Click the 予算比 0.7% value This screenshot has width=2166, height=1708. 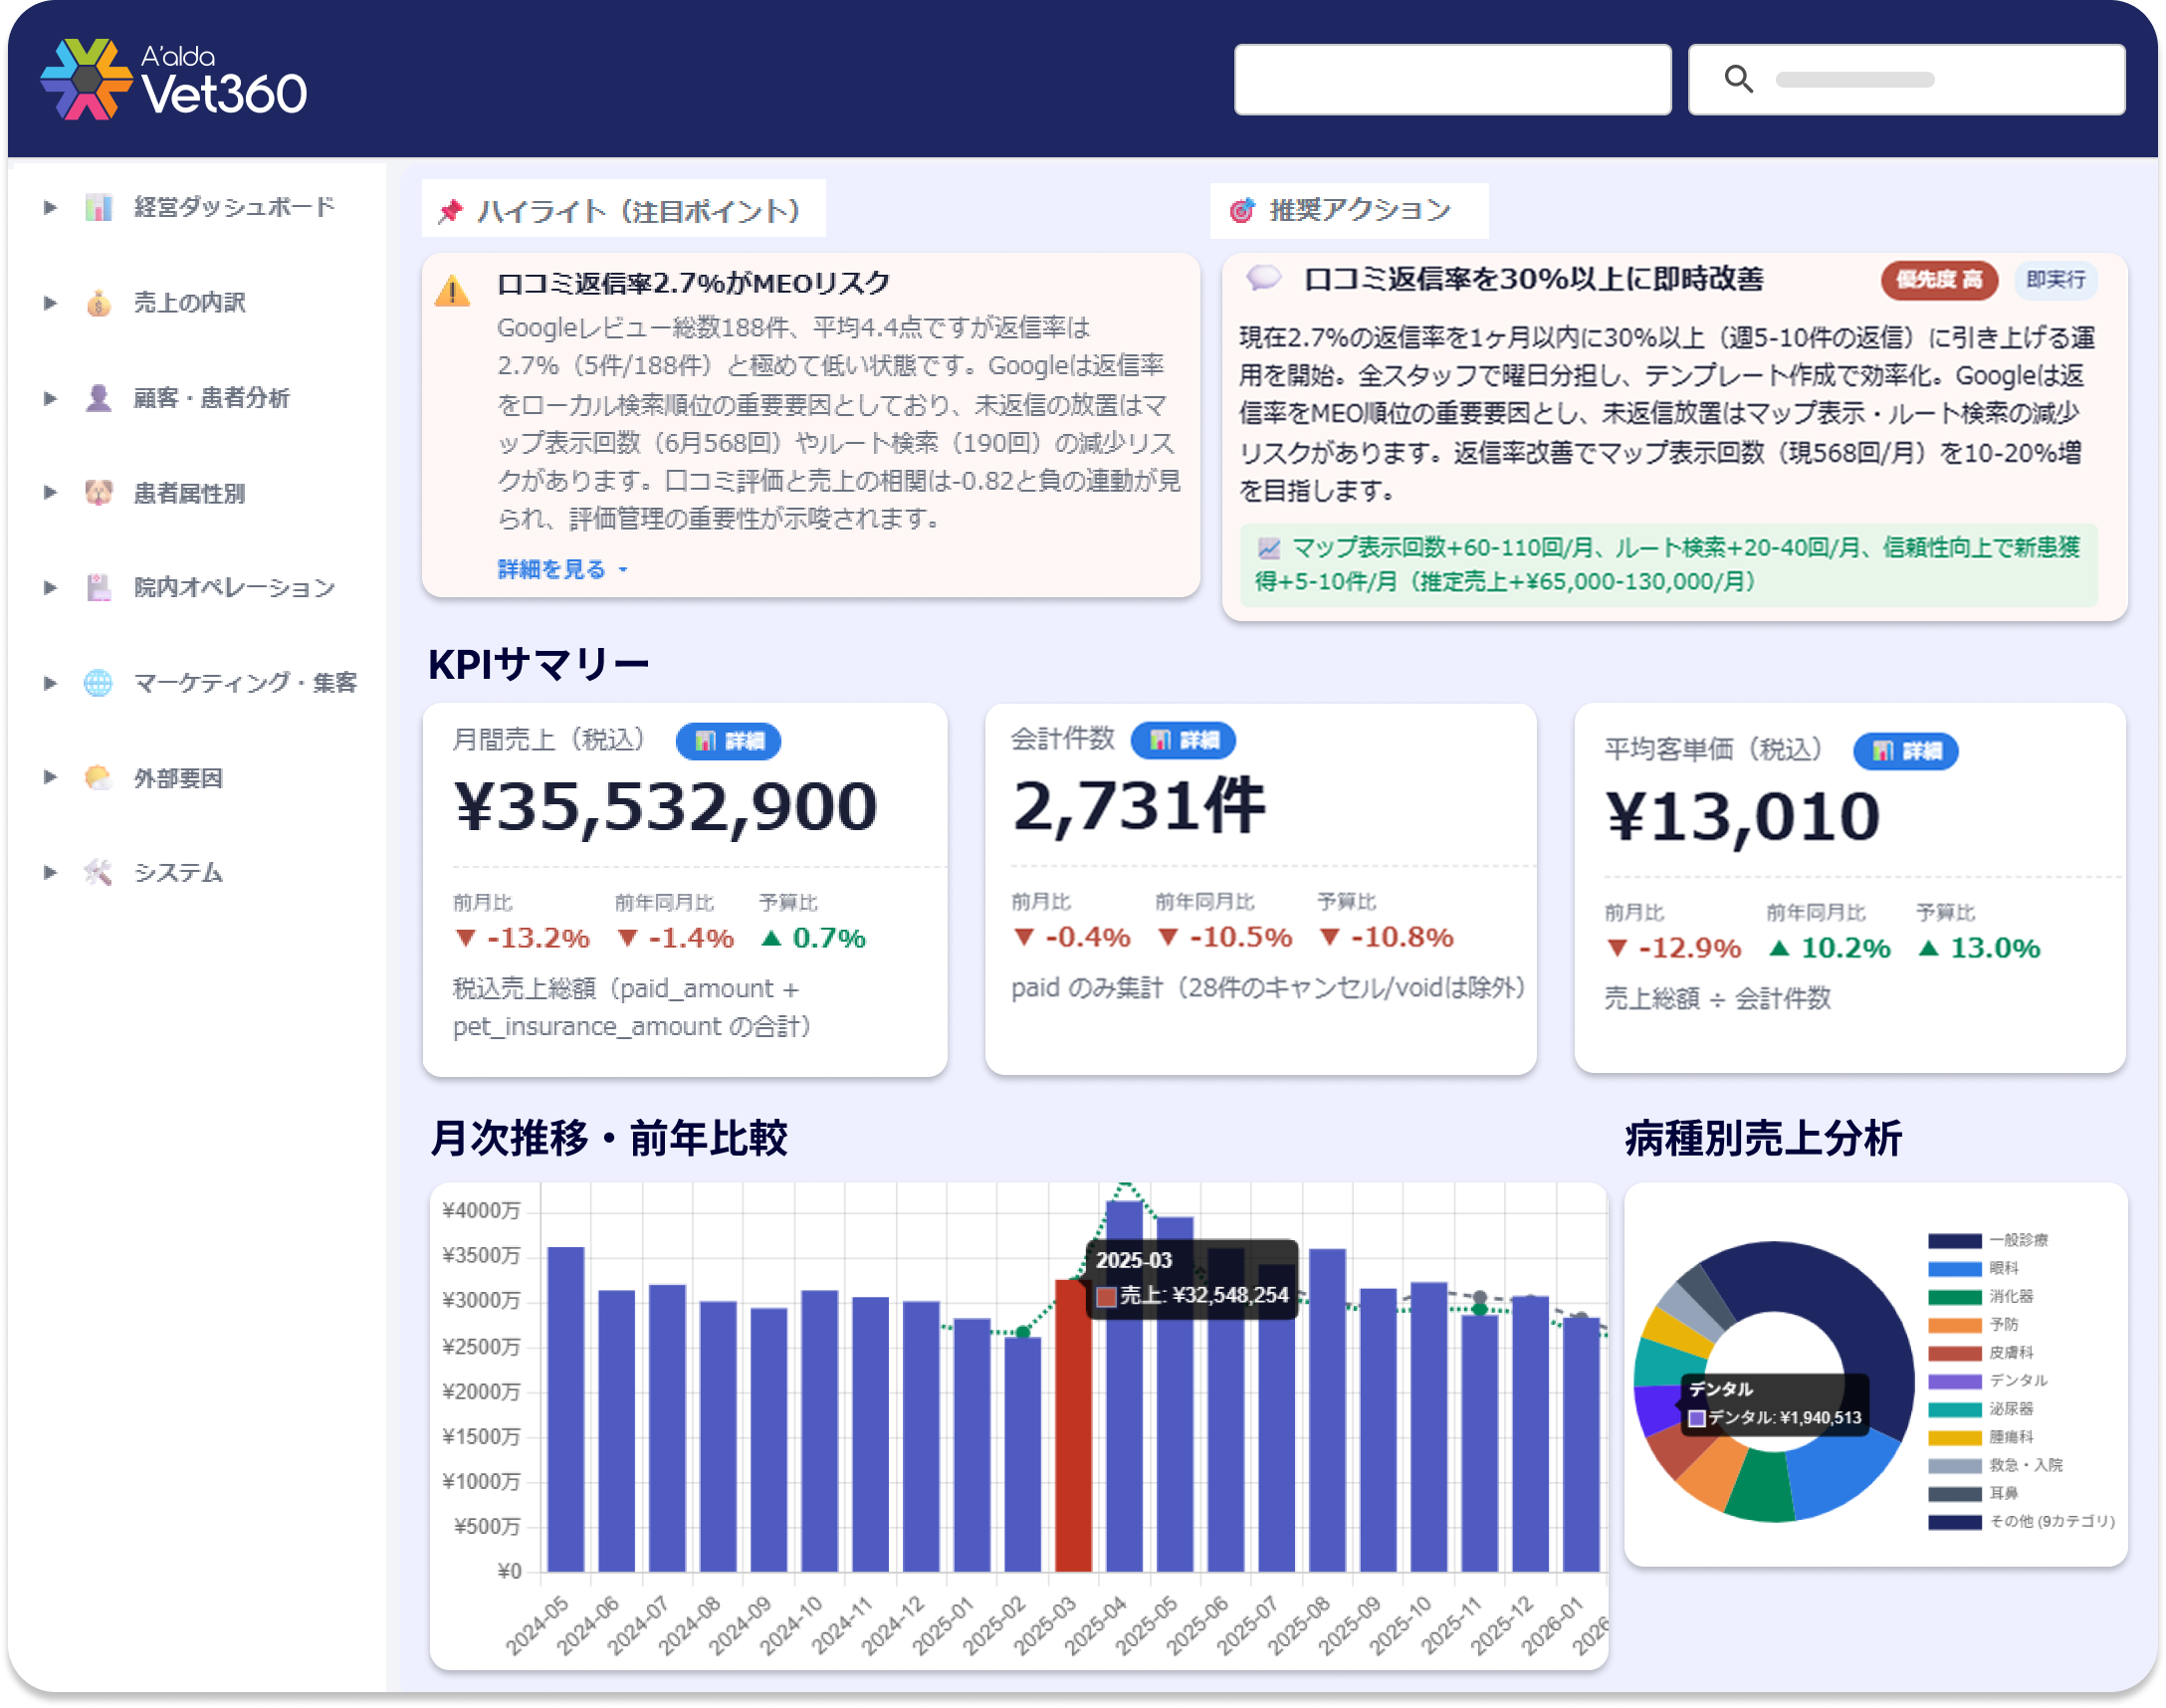click(x=813, y=938)
